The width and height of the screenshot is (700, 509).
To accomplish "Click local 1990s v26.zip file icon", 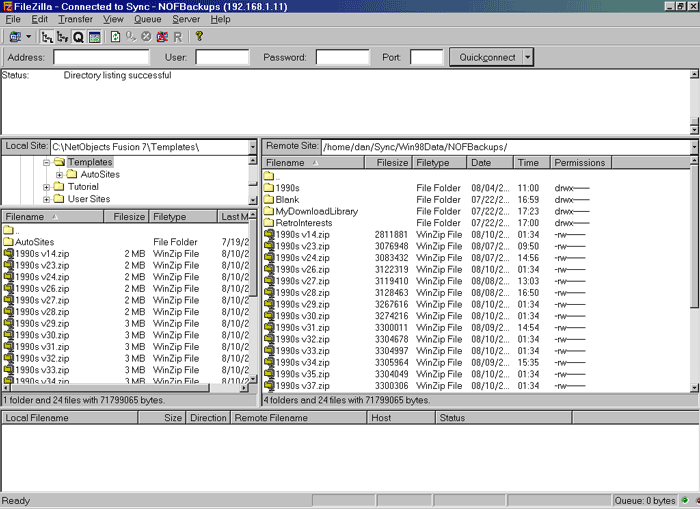I will (8, 288).
